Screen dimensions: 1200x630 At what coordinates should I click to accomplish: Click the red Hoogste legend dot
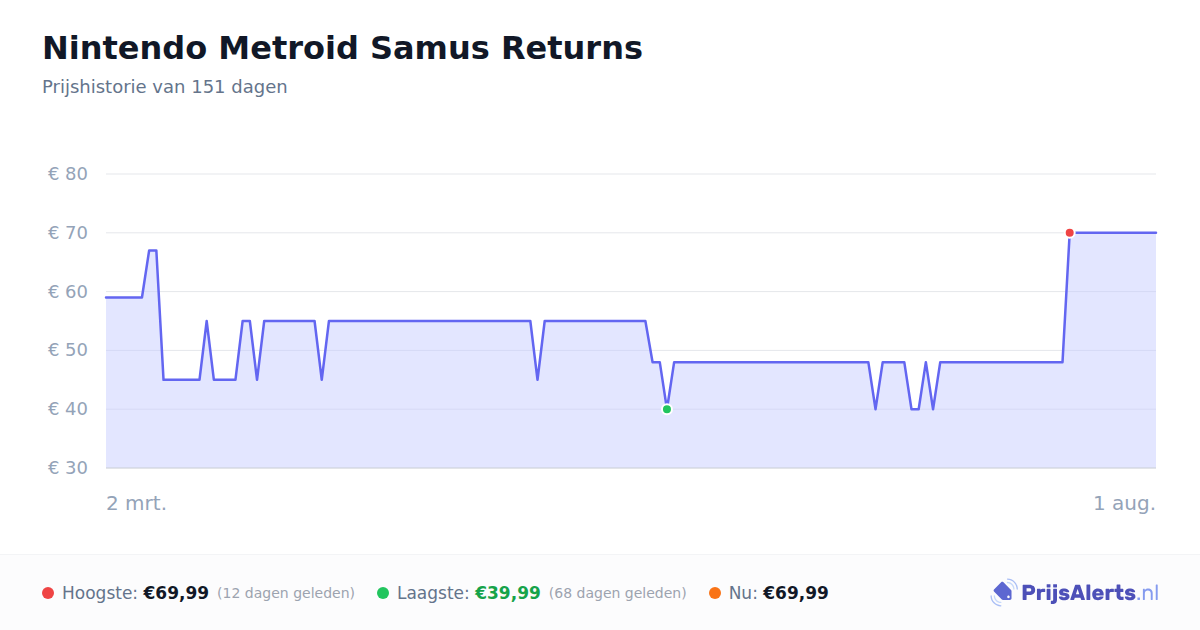tap(48, 593)
